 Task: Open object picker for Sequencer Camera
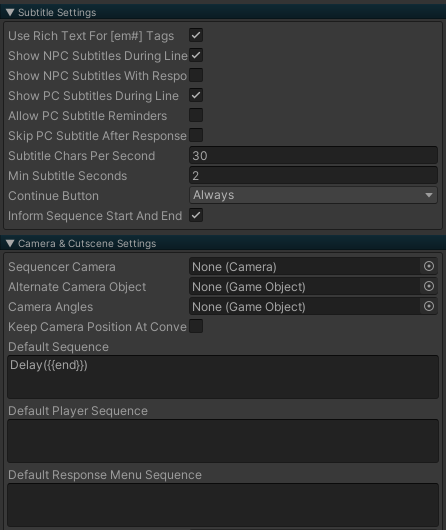tap(429, 266)
